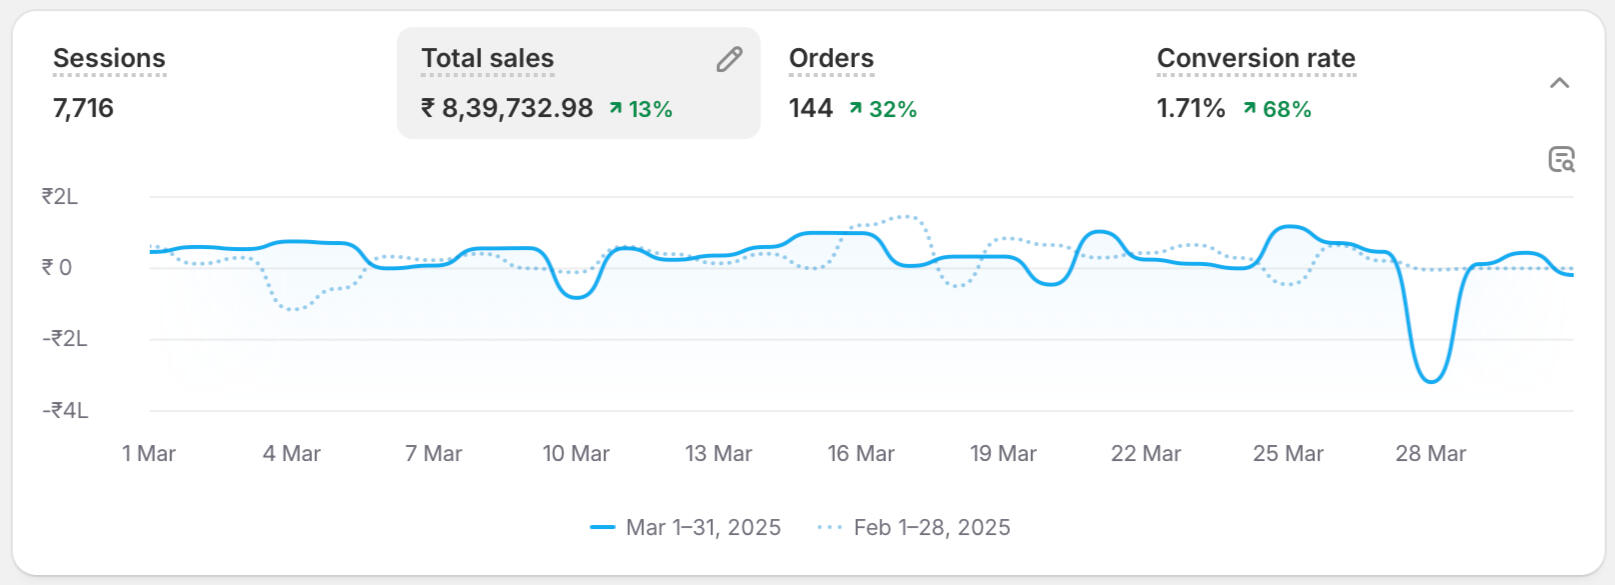Click the Total sales 13% increase indicator
The image size is (1615, 585).
click(641, 109)
